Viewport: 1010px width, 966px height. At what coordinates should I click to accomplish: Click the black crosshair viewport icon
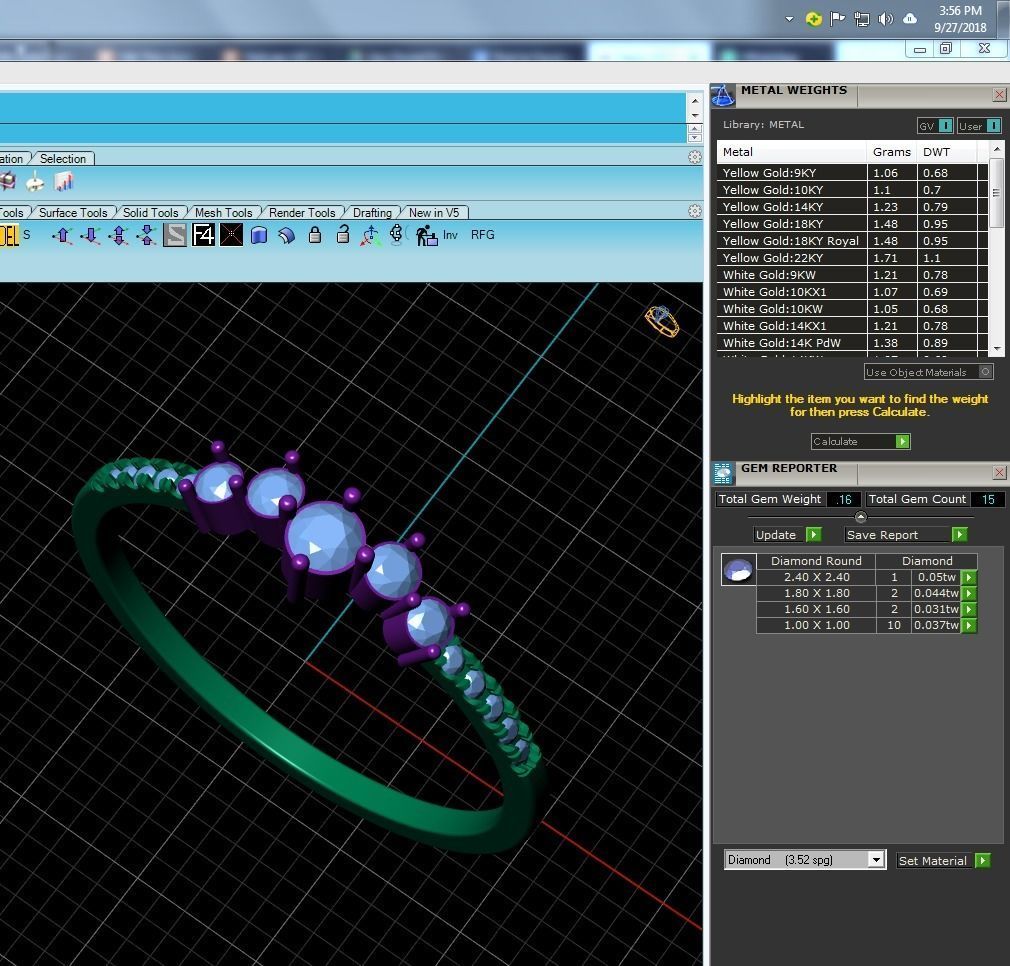coord(231,235)
